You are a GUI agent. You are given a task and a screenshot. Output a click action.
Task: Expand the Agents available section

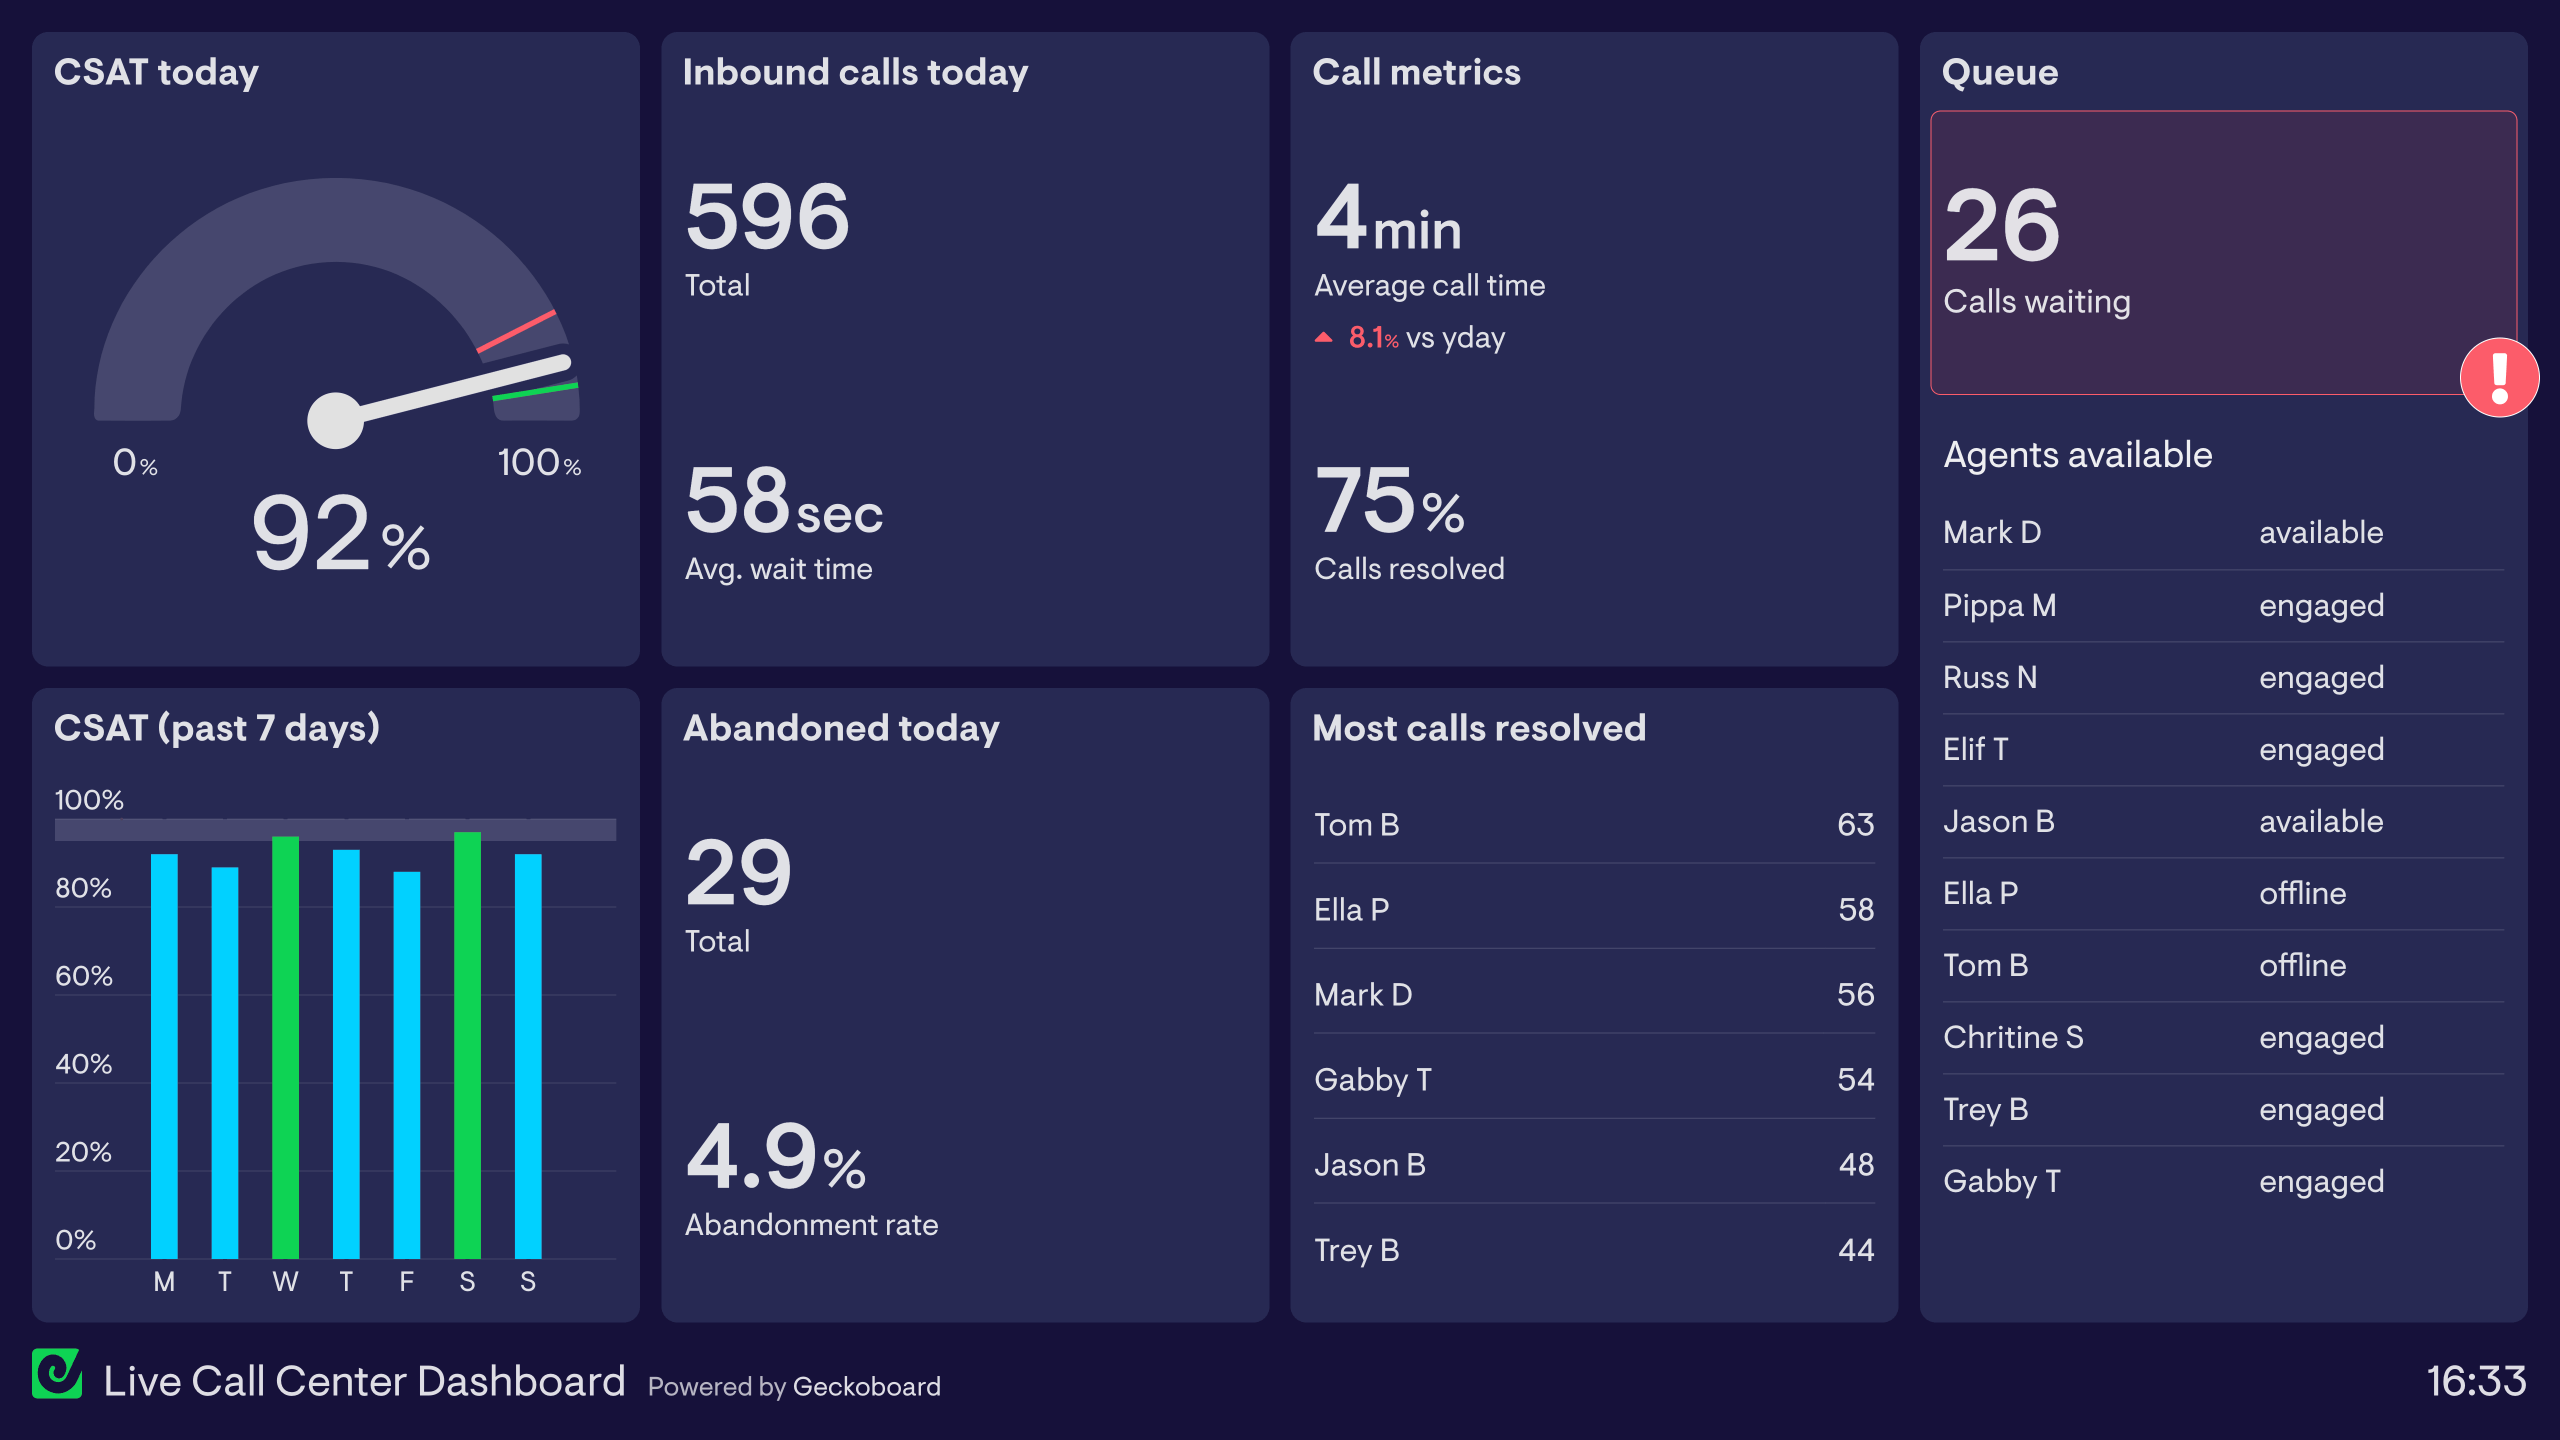point(2078,455)
